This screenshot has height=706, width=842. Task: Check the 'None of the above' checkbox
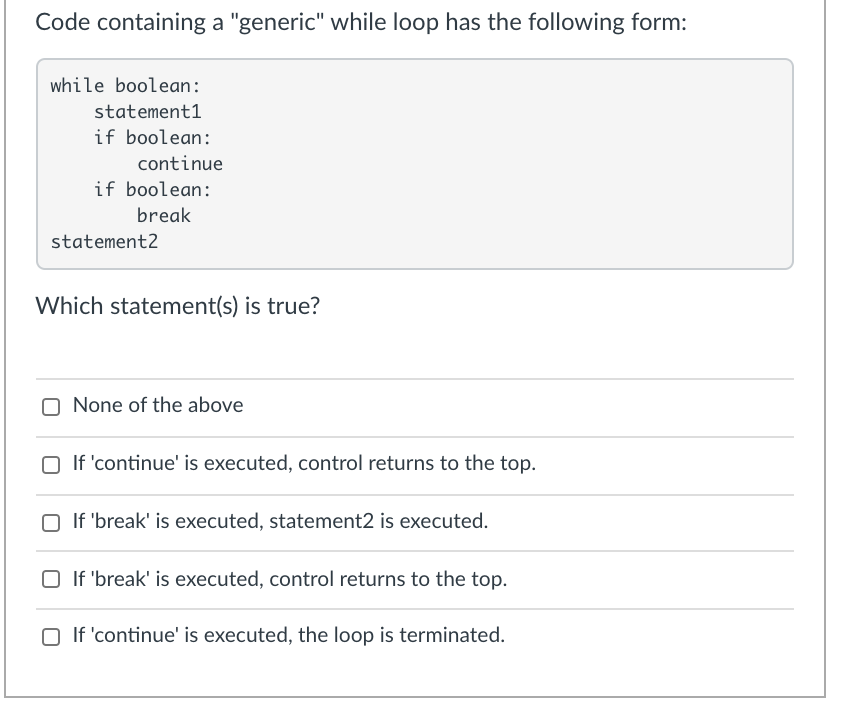(49, 405)
